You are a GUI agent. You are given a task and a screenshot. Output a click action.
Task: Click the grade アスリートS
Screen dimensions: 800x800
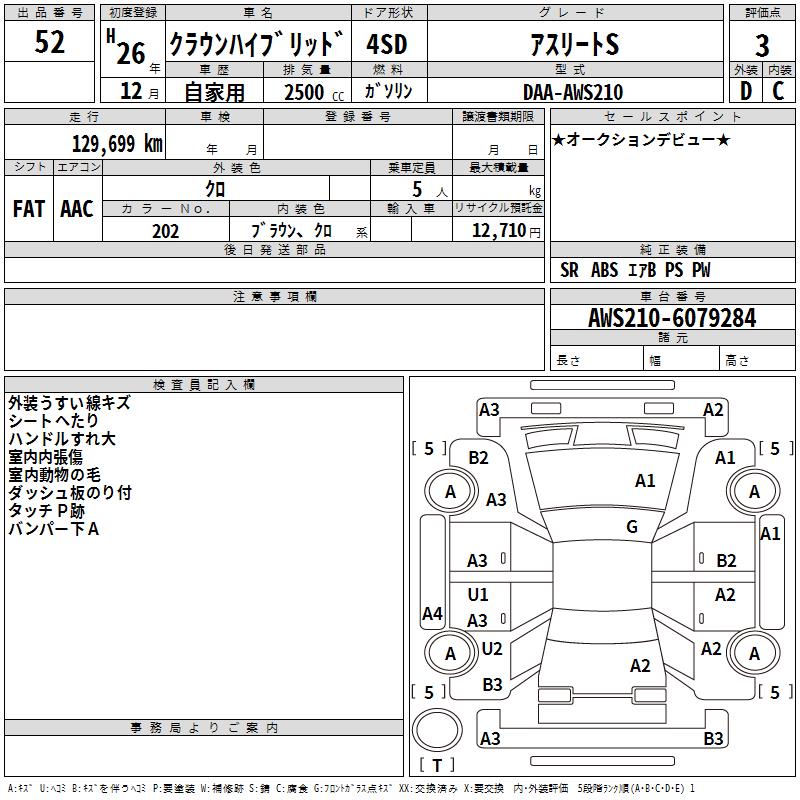[x=574, y=44]
